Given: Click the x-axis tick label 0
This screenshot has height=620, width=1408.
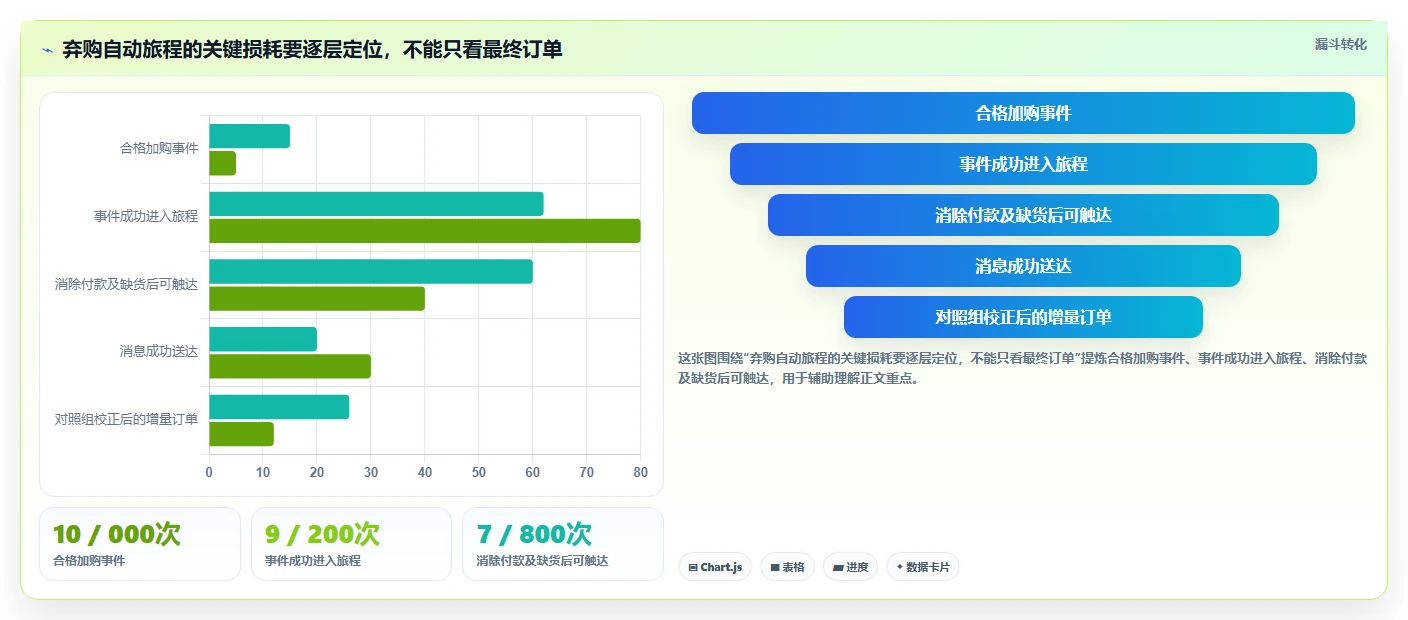Looking at the screenshot, I should 209,472.
